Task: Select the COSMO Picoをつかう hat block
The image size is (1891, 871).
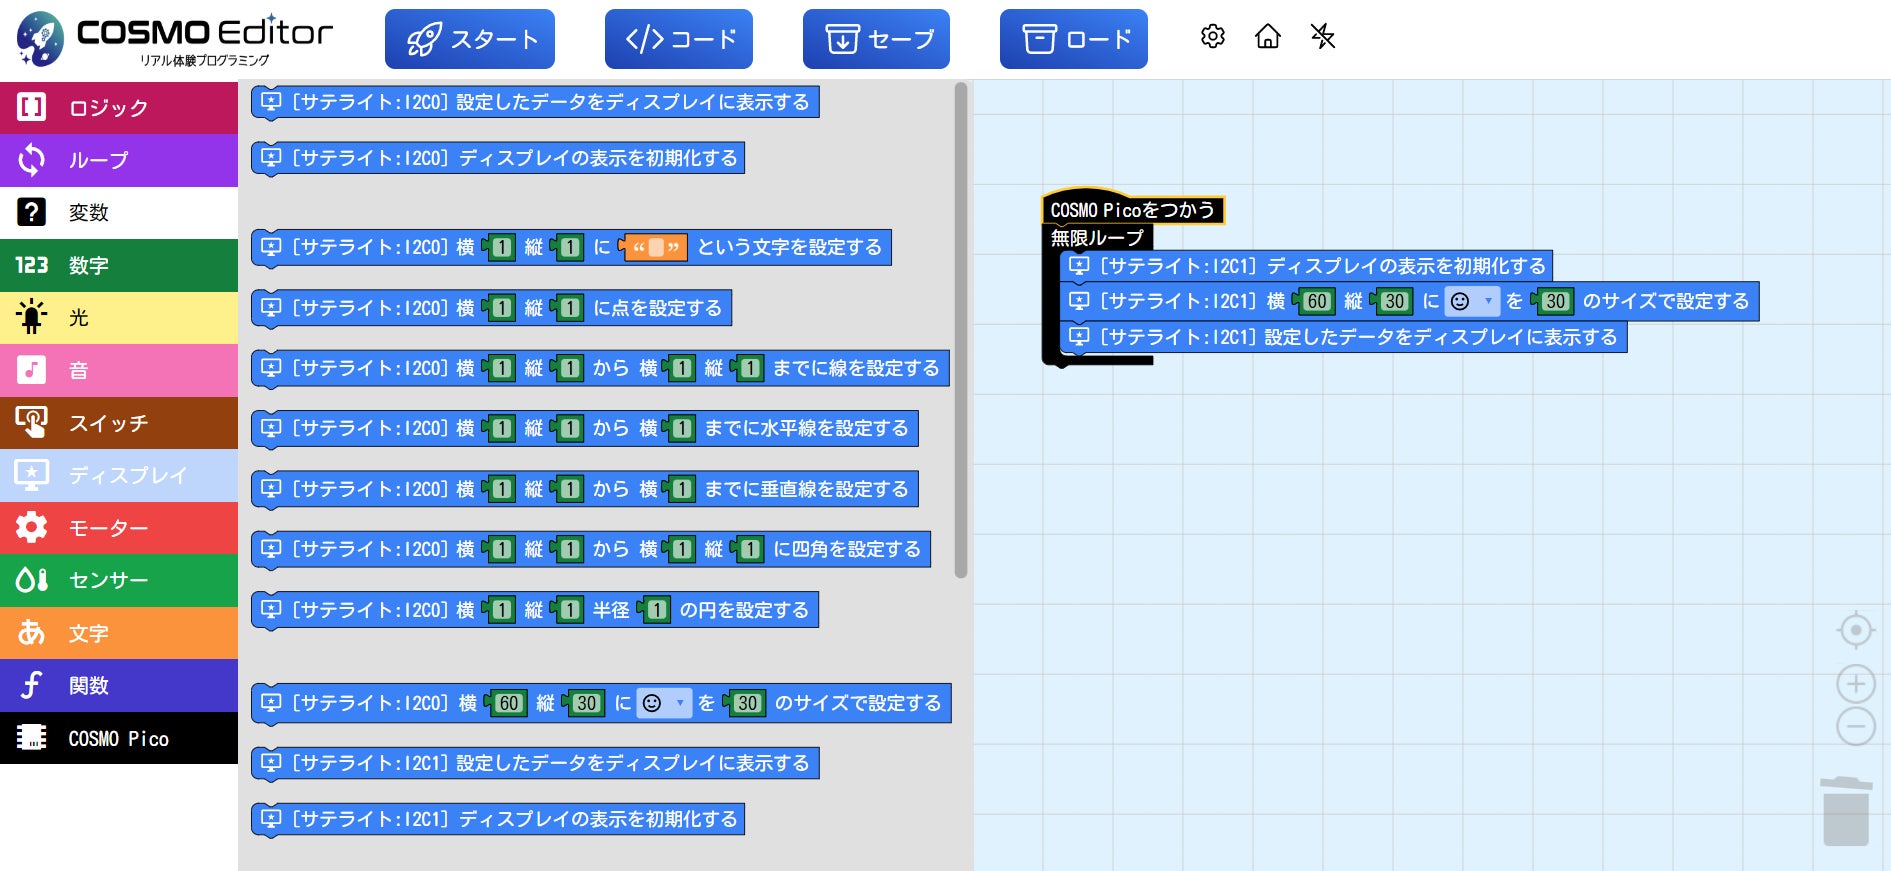Action: point(1132,208)
